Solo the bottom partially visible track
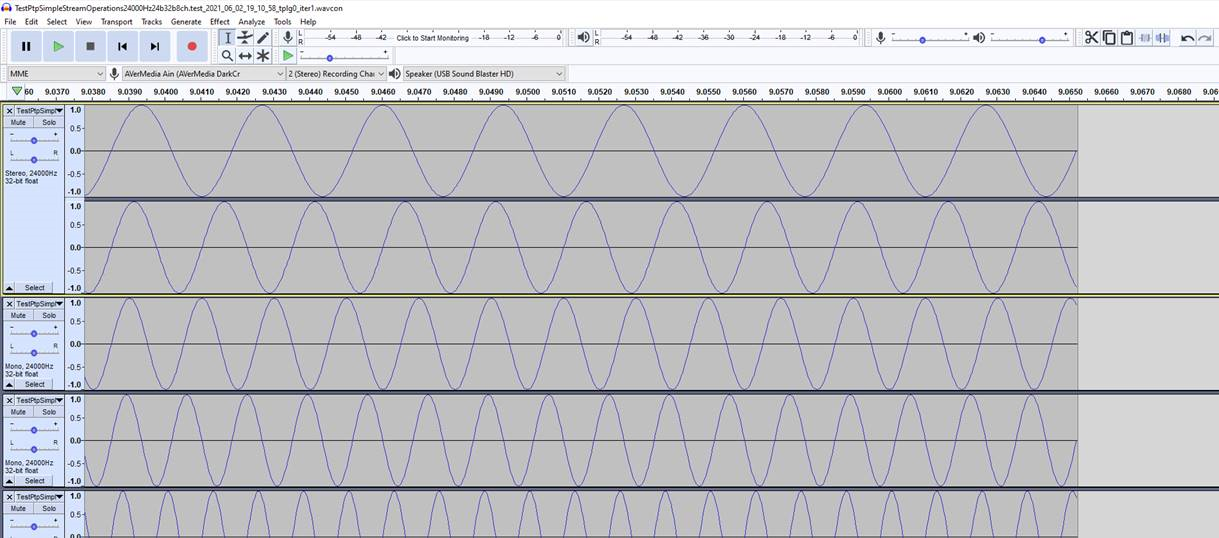The height and width of the screenshot is (538, 1219). (x=49, y=508)
